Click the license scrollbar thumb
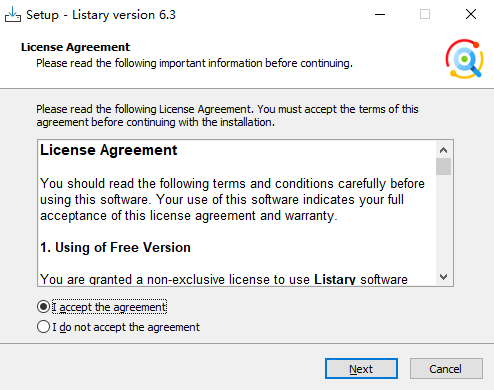This screenshot has width=494, height=390. pyautogui.click(x=443, y=167)
